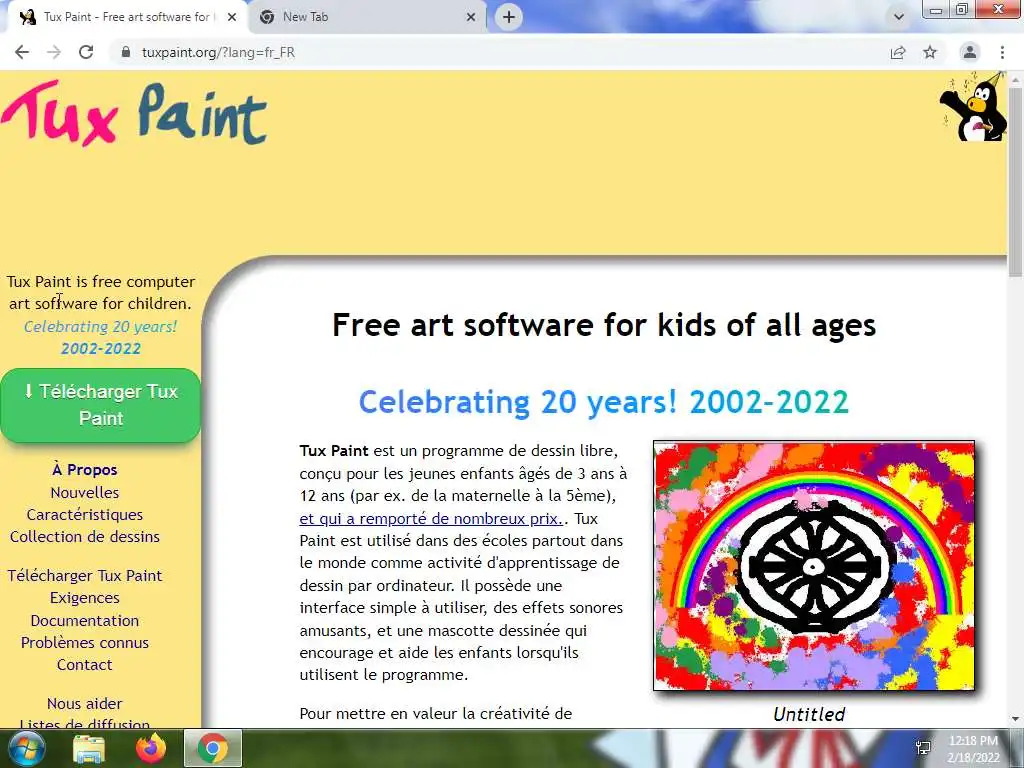Bookmark this page with the star icon
The width and height of the screenshot is (1024, 768).
click(930, 52)
